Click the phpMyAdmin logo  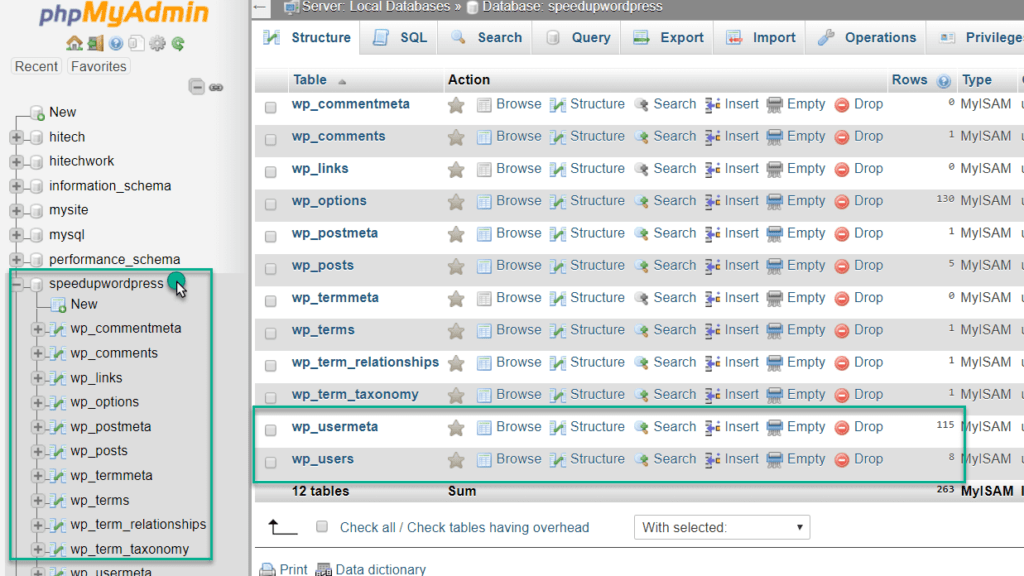124,14
